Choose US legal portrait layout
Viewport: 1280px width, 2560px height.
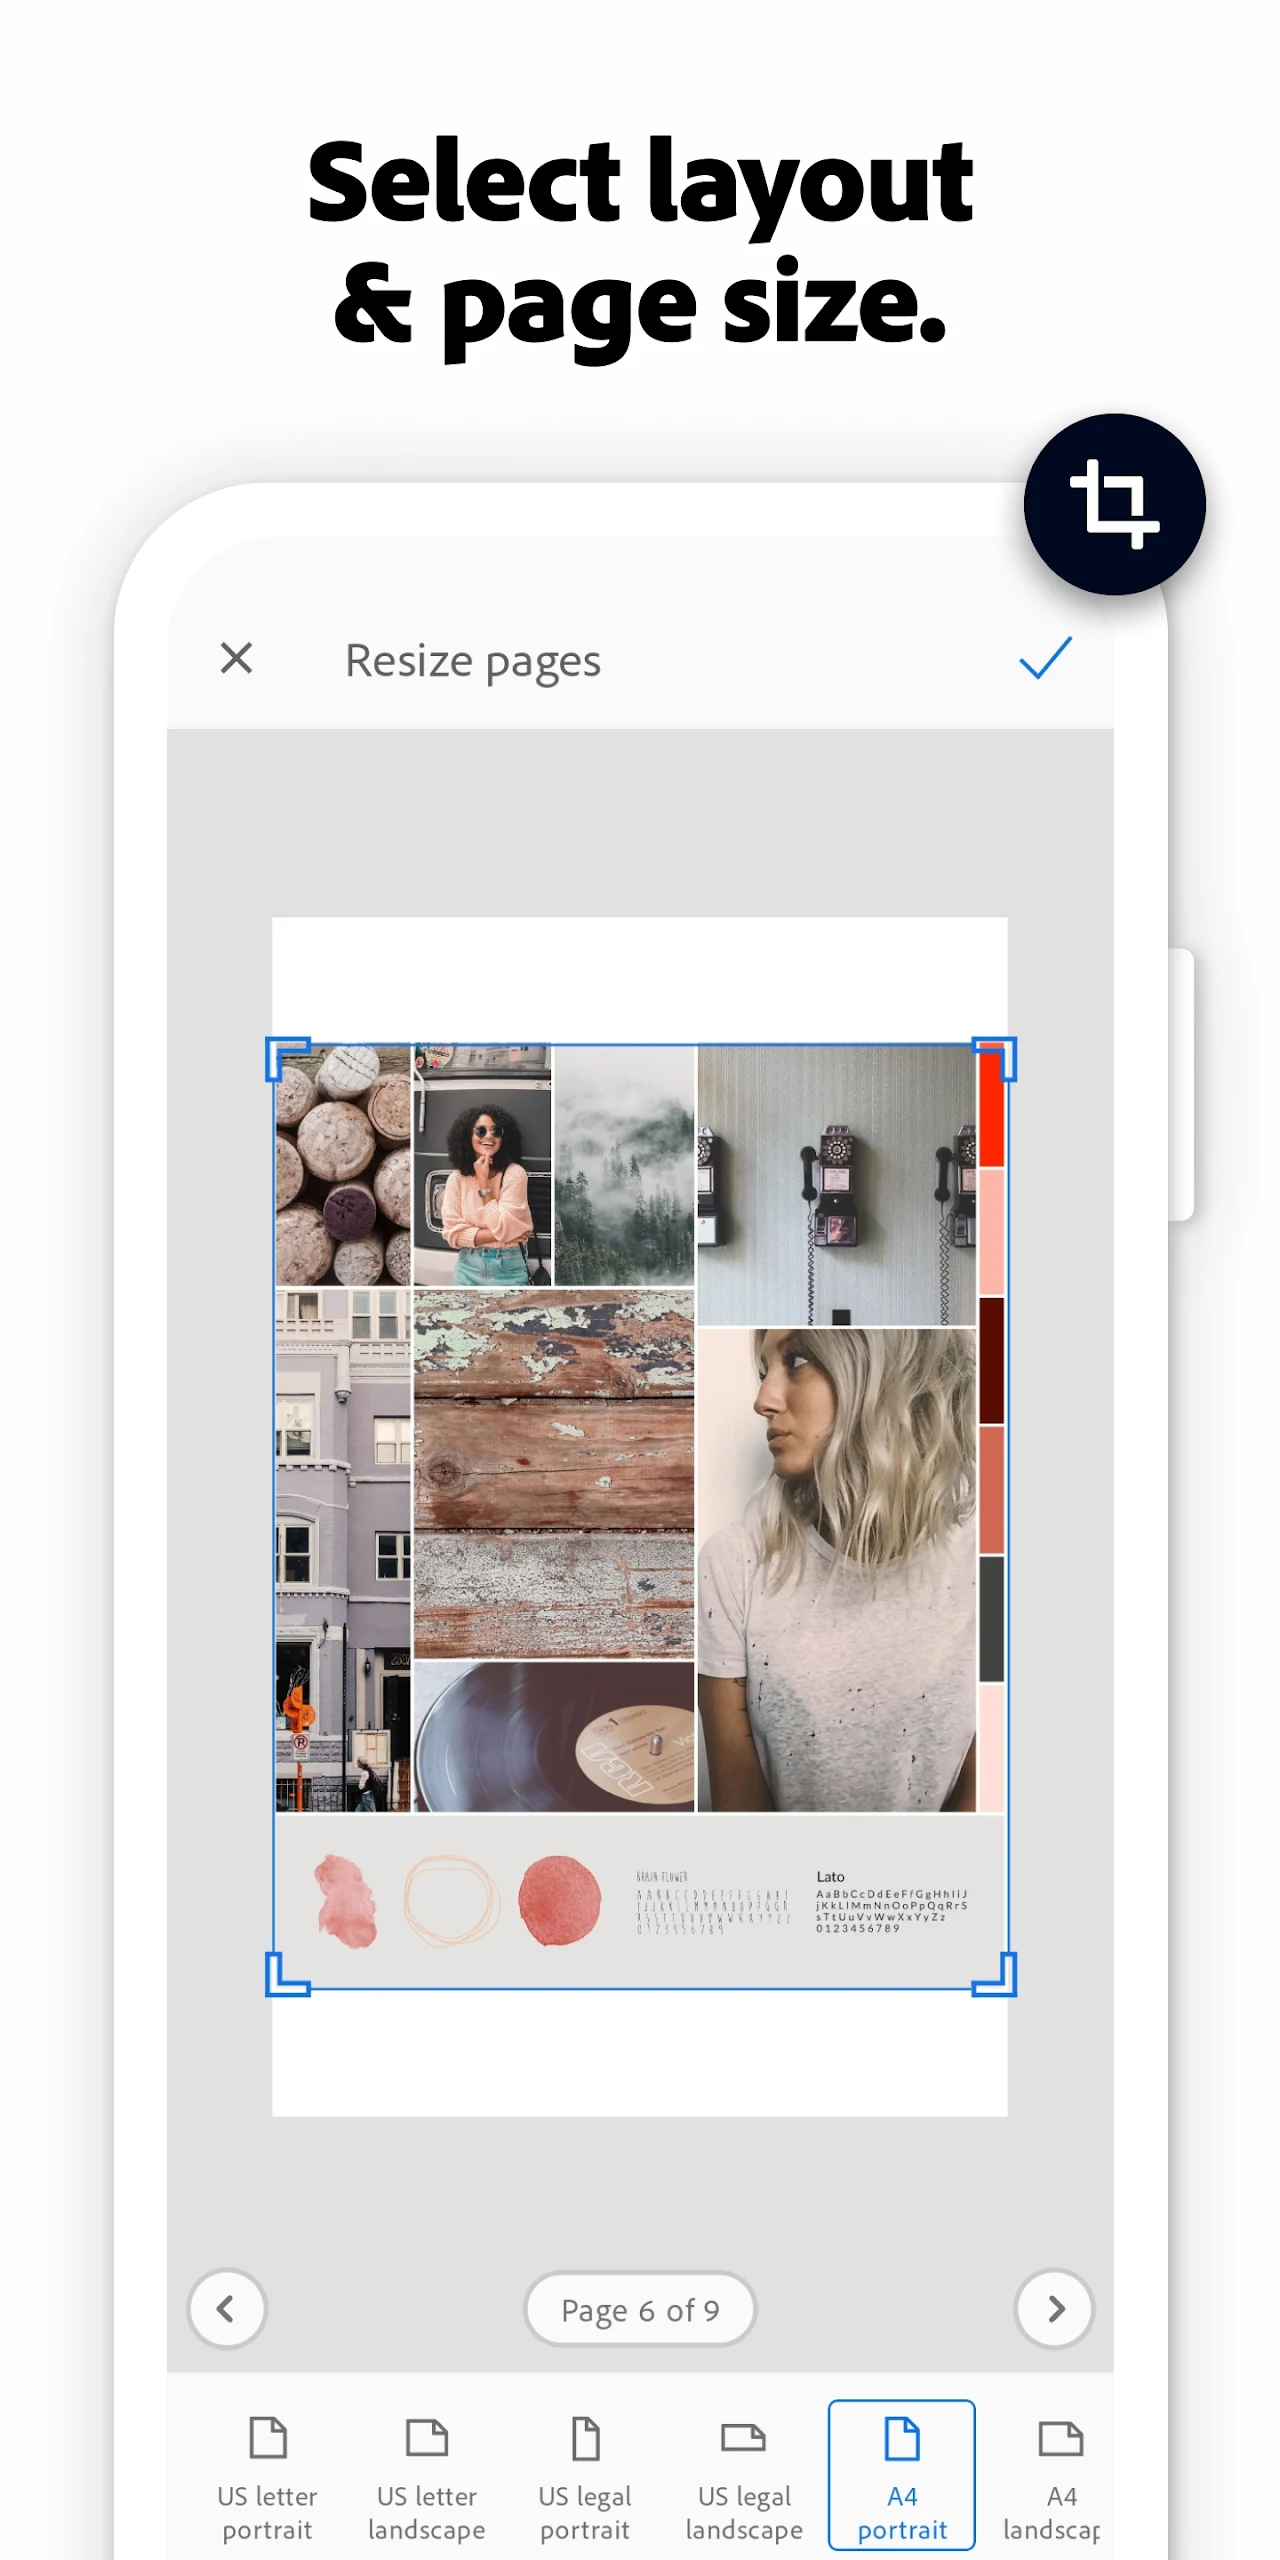point(585,2478)
